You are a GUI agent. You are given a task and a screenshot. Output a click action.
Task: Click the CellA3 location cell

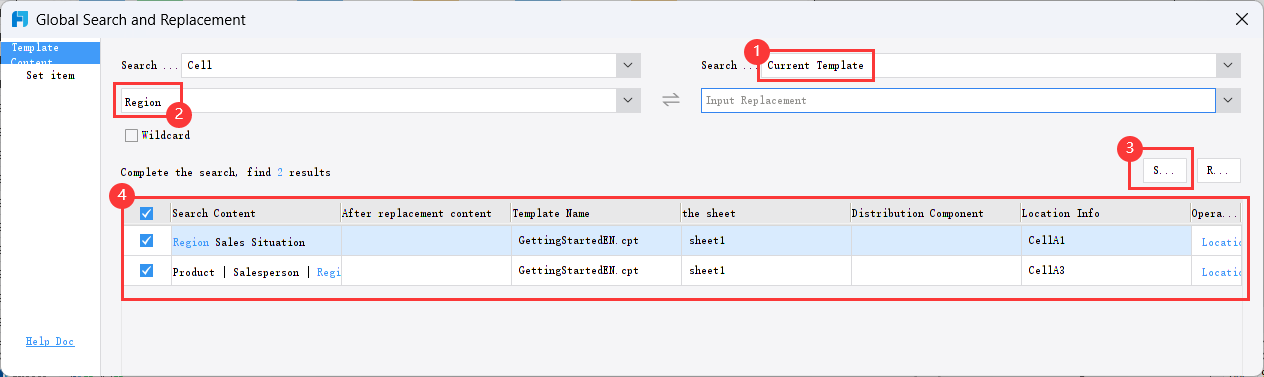[x=1105, y=271]
